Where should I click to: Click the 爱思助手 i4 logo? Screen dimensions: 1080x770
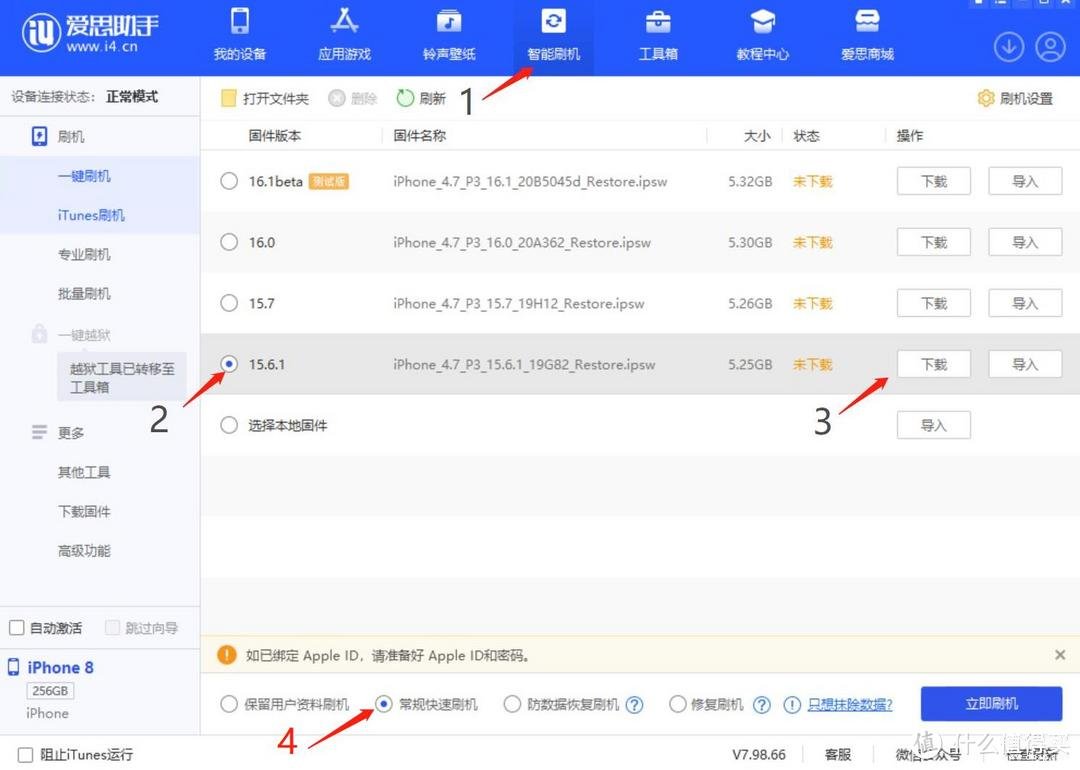point(90,32)
